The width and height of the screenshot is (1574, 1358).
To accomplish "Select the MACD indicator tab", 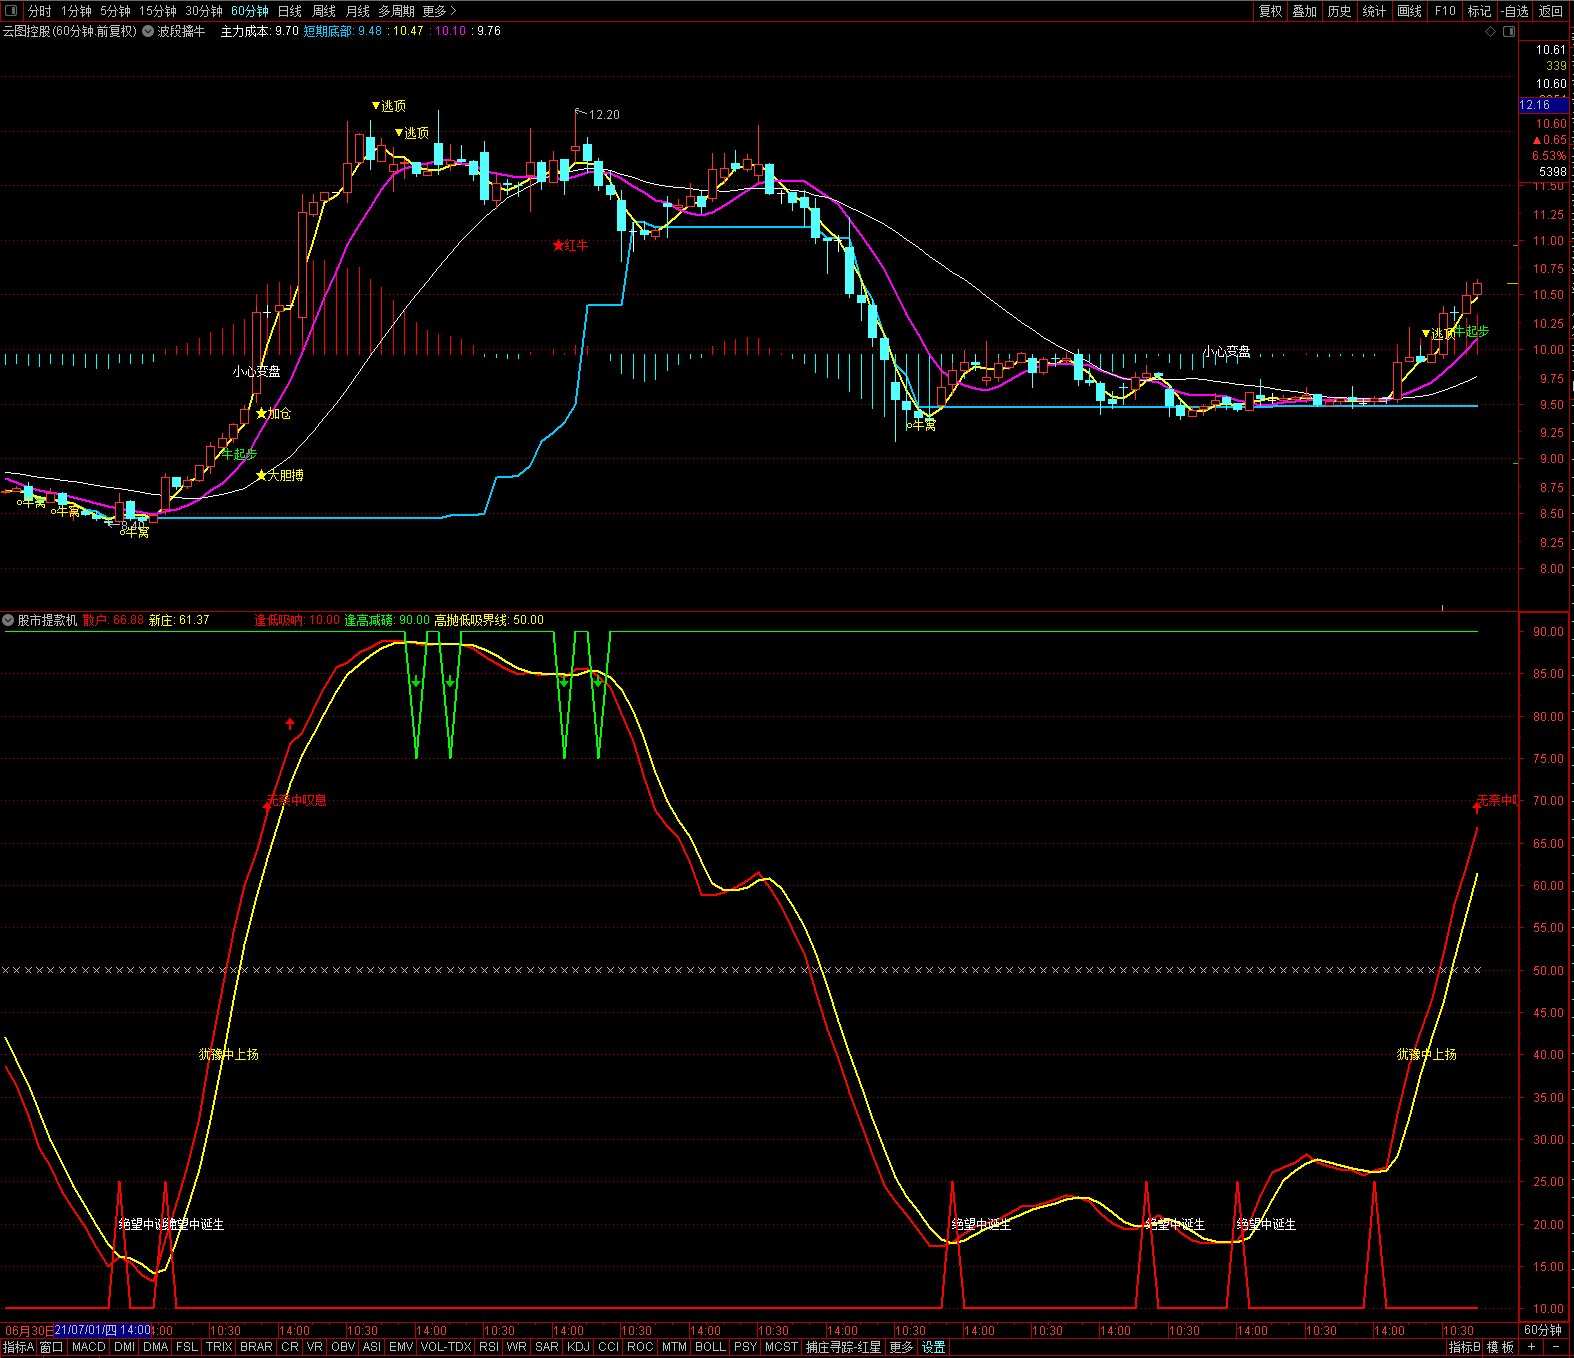I will coord(88,1347).
